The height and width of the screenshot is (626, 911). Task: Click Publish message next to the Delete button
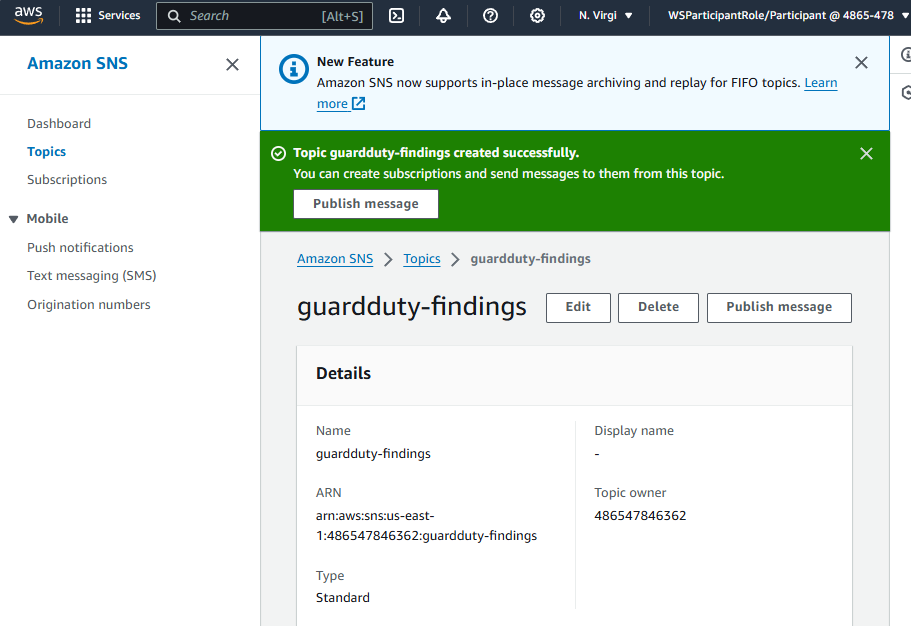point(779,307)
